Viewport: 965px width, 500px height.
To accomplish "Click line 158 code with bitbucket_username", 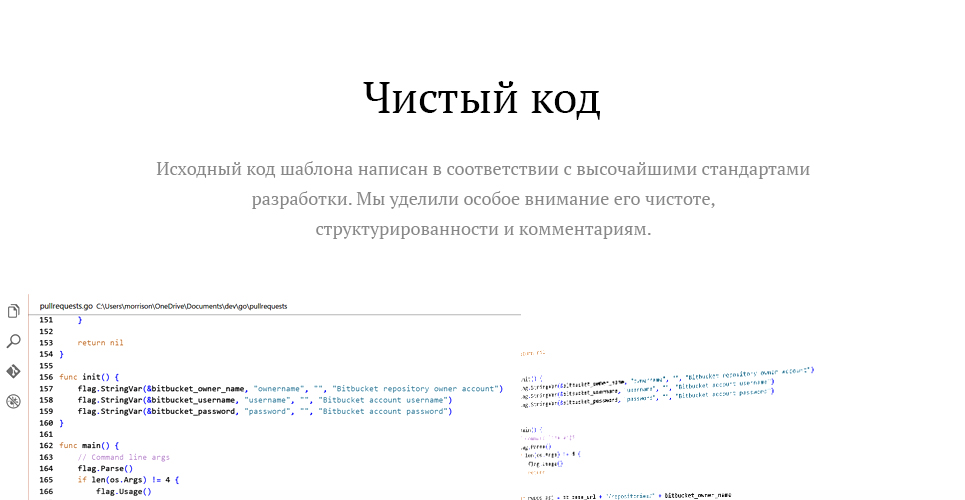I will pyautogui.click(x=265, y=400).
